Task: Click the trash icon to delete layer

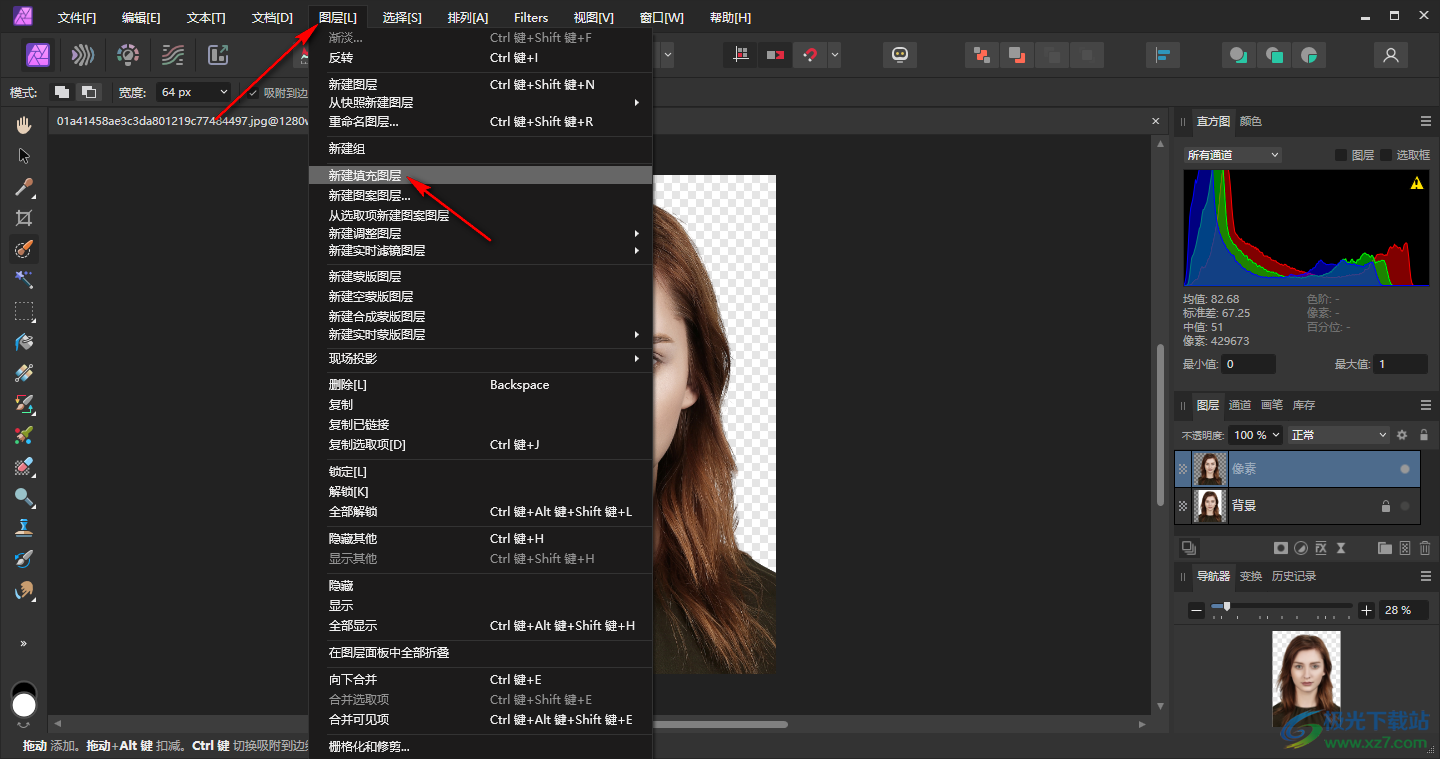Action: [x=1425, y=548]
